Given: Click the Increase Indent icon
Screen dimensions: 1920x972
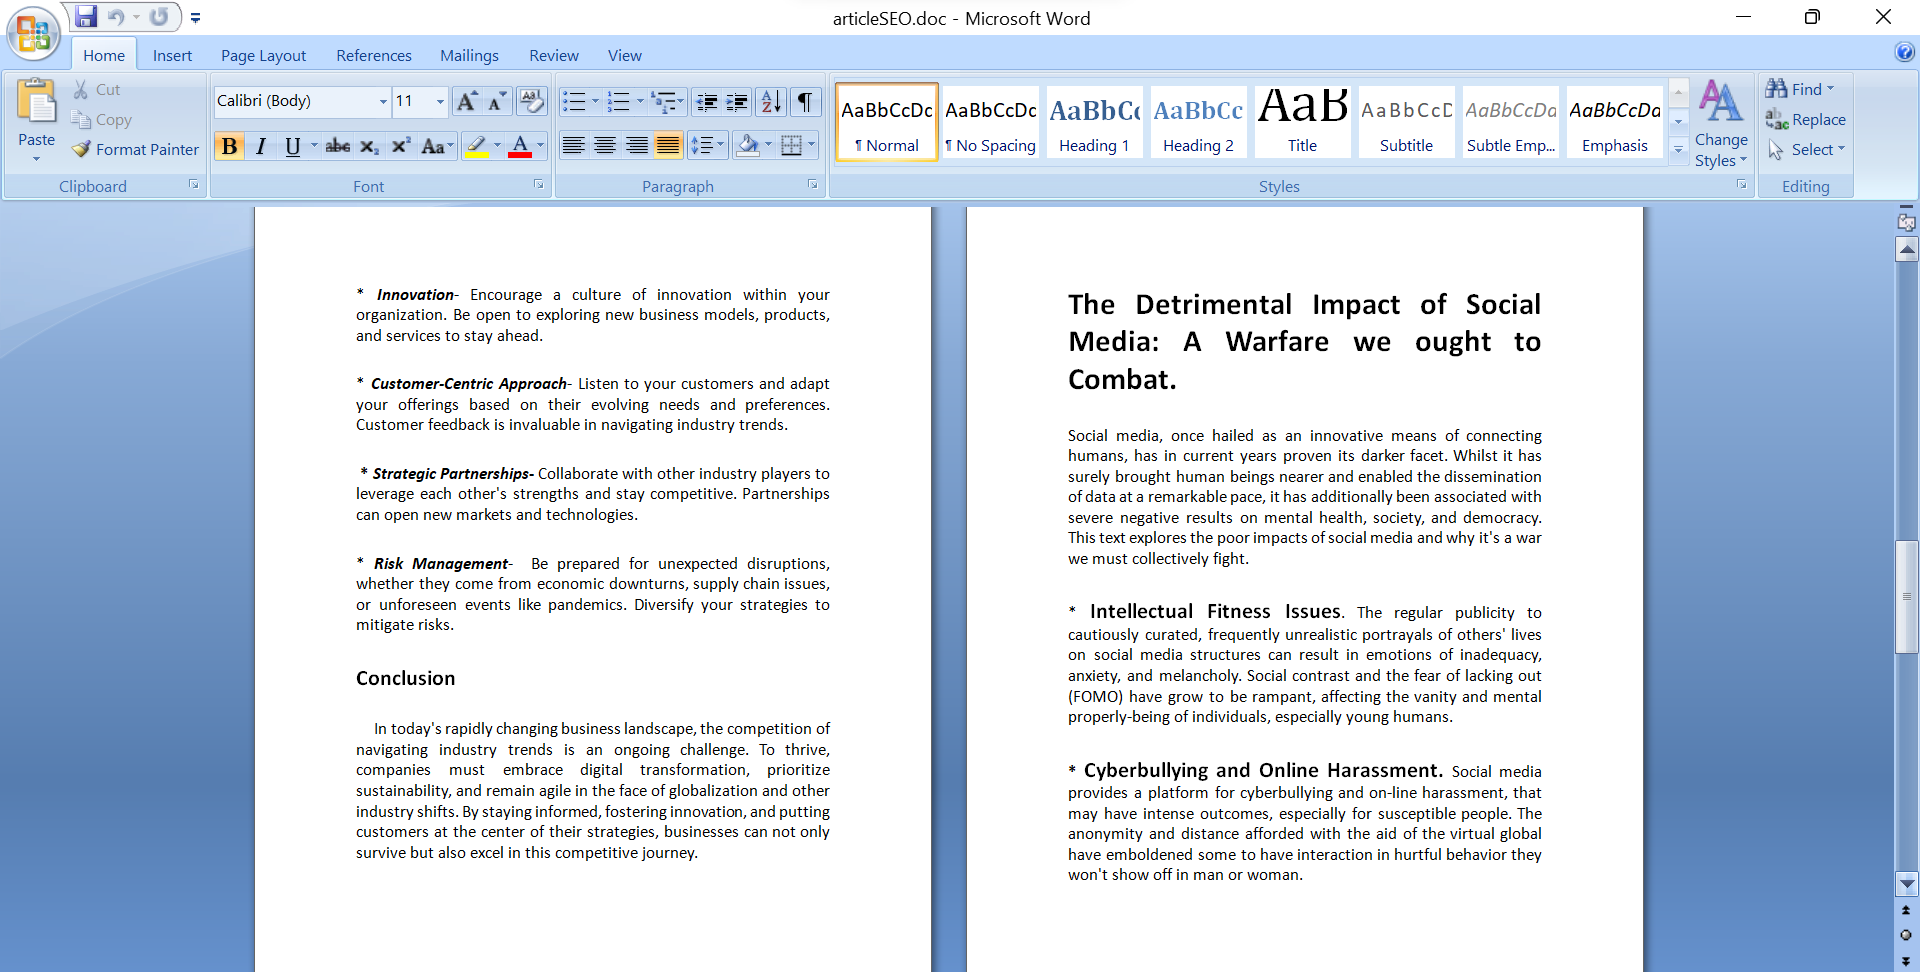Looking at the screenshot, I should click(737, 101).
